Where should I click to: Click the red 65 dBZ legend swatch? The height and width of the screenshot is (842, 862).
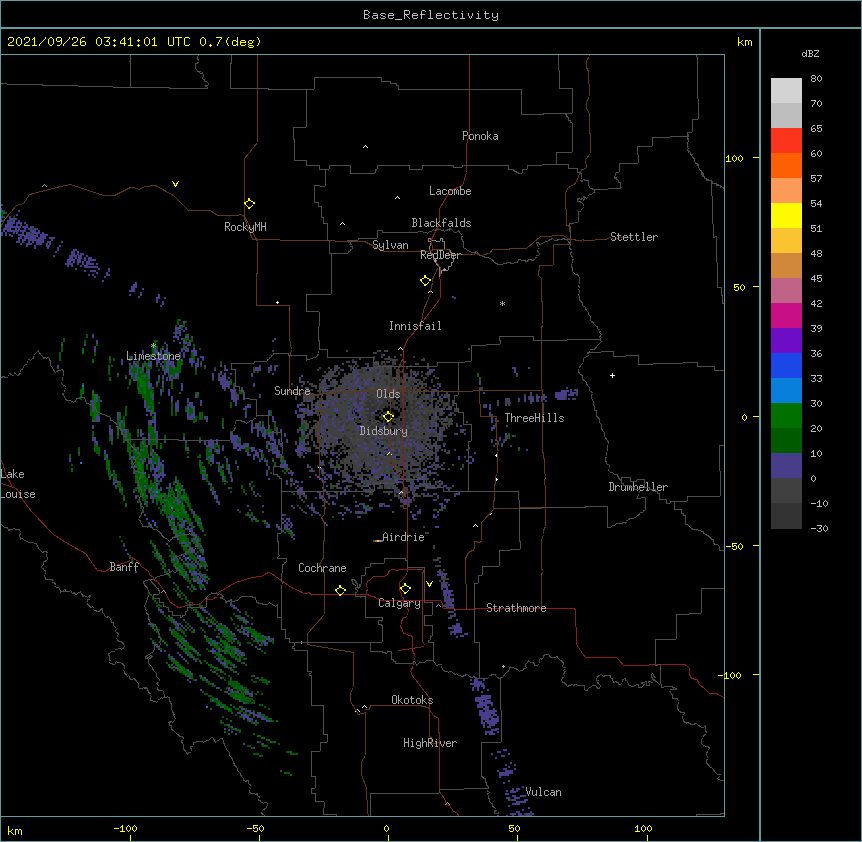786,140
